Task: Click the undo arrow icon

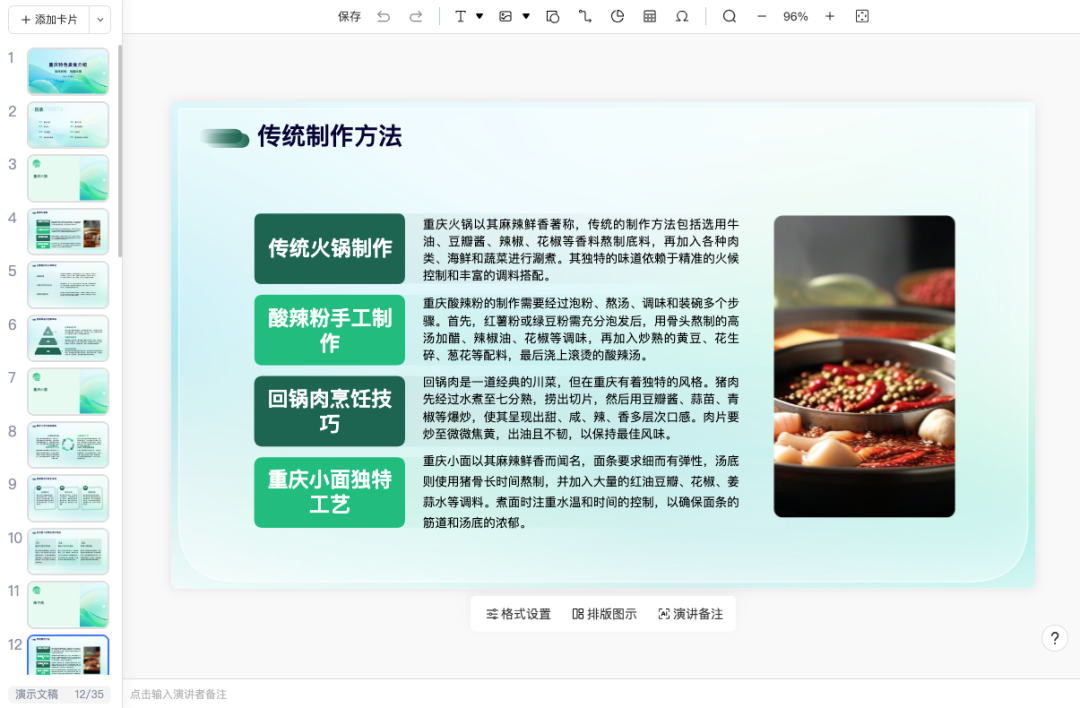Action: pyautogui.click(x=384, y=17)
